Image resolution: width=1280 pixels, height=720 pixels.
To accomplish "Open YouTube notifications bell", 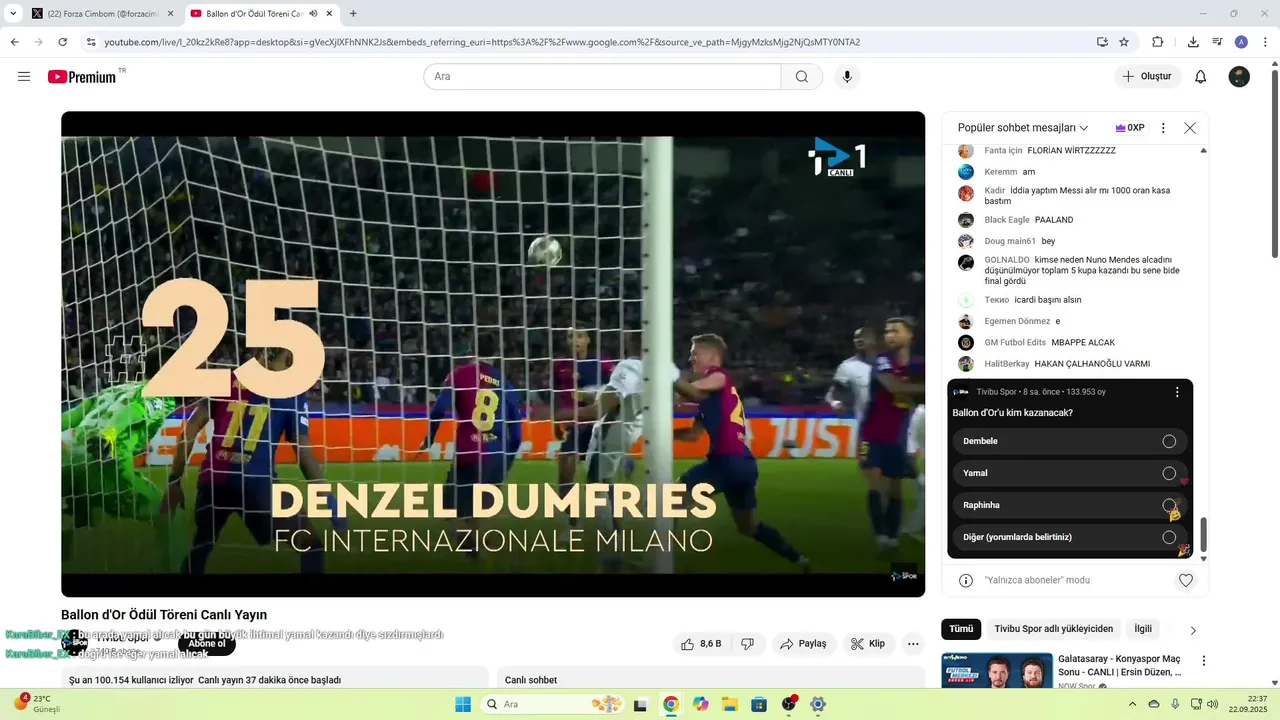I will (1201, 77).
